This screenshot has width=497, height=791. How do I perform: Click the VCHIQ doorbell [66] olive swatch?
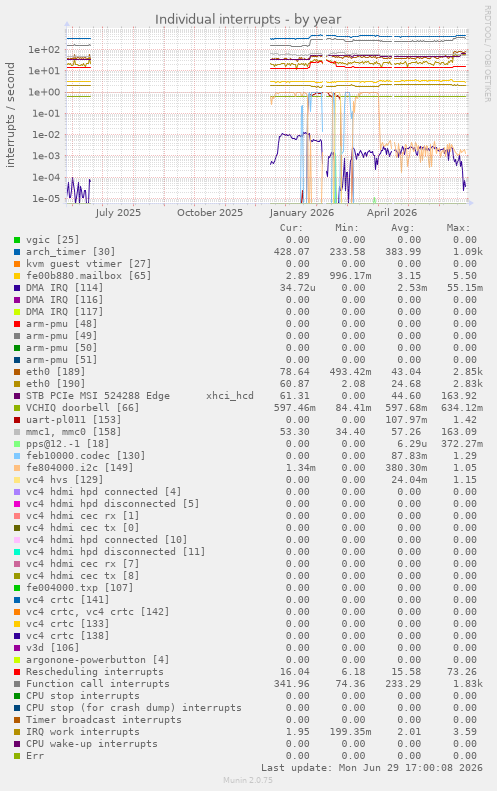pos(17,408)
